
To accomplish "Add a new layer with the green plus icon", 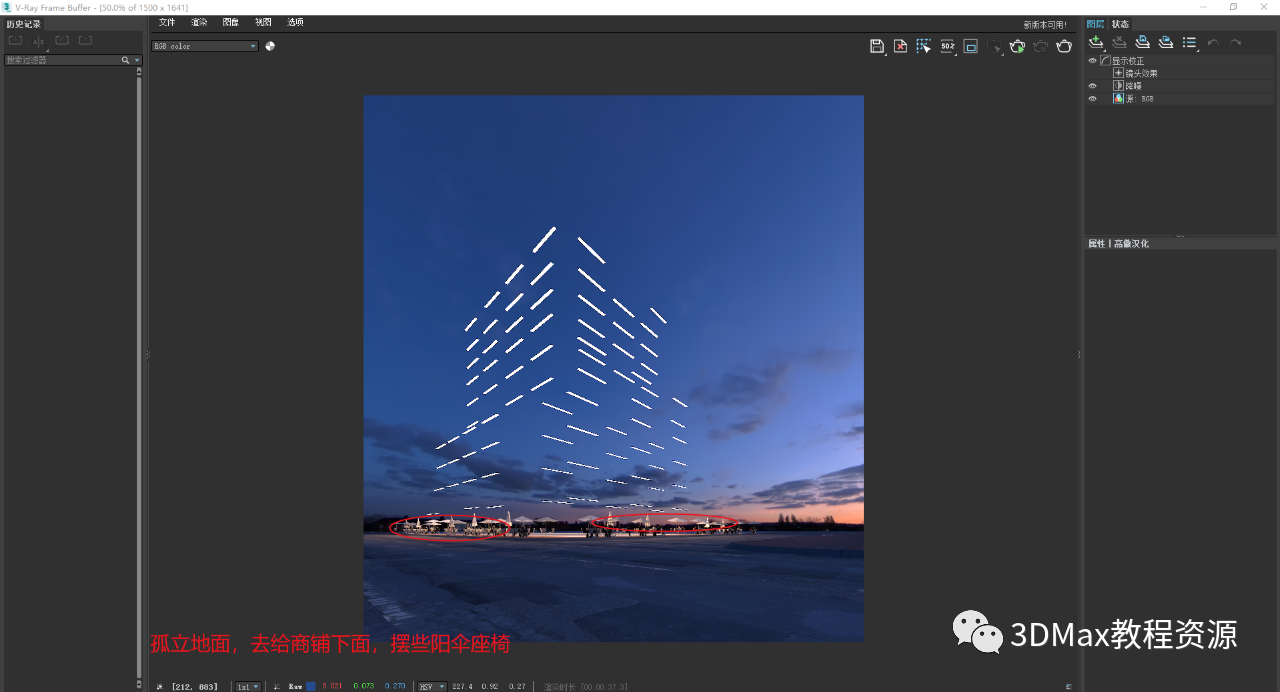I will [1096, 42].
